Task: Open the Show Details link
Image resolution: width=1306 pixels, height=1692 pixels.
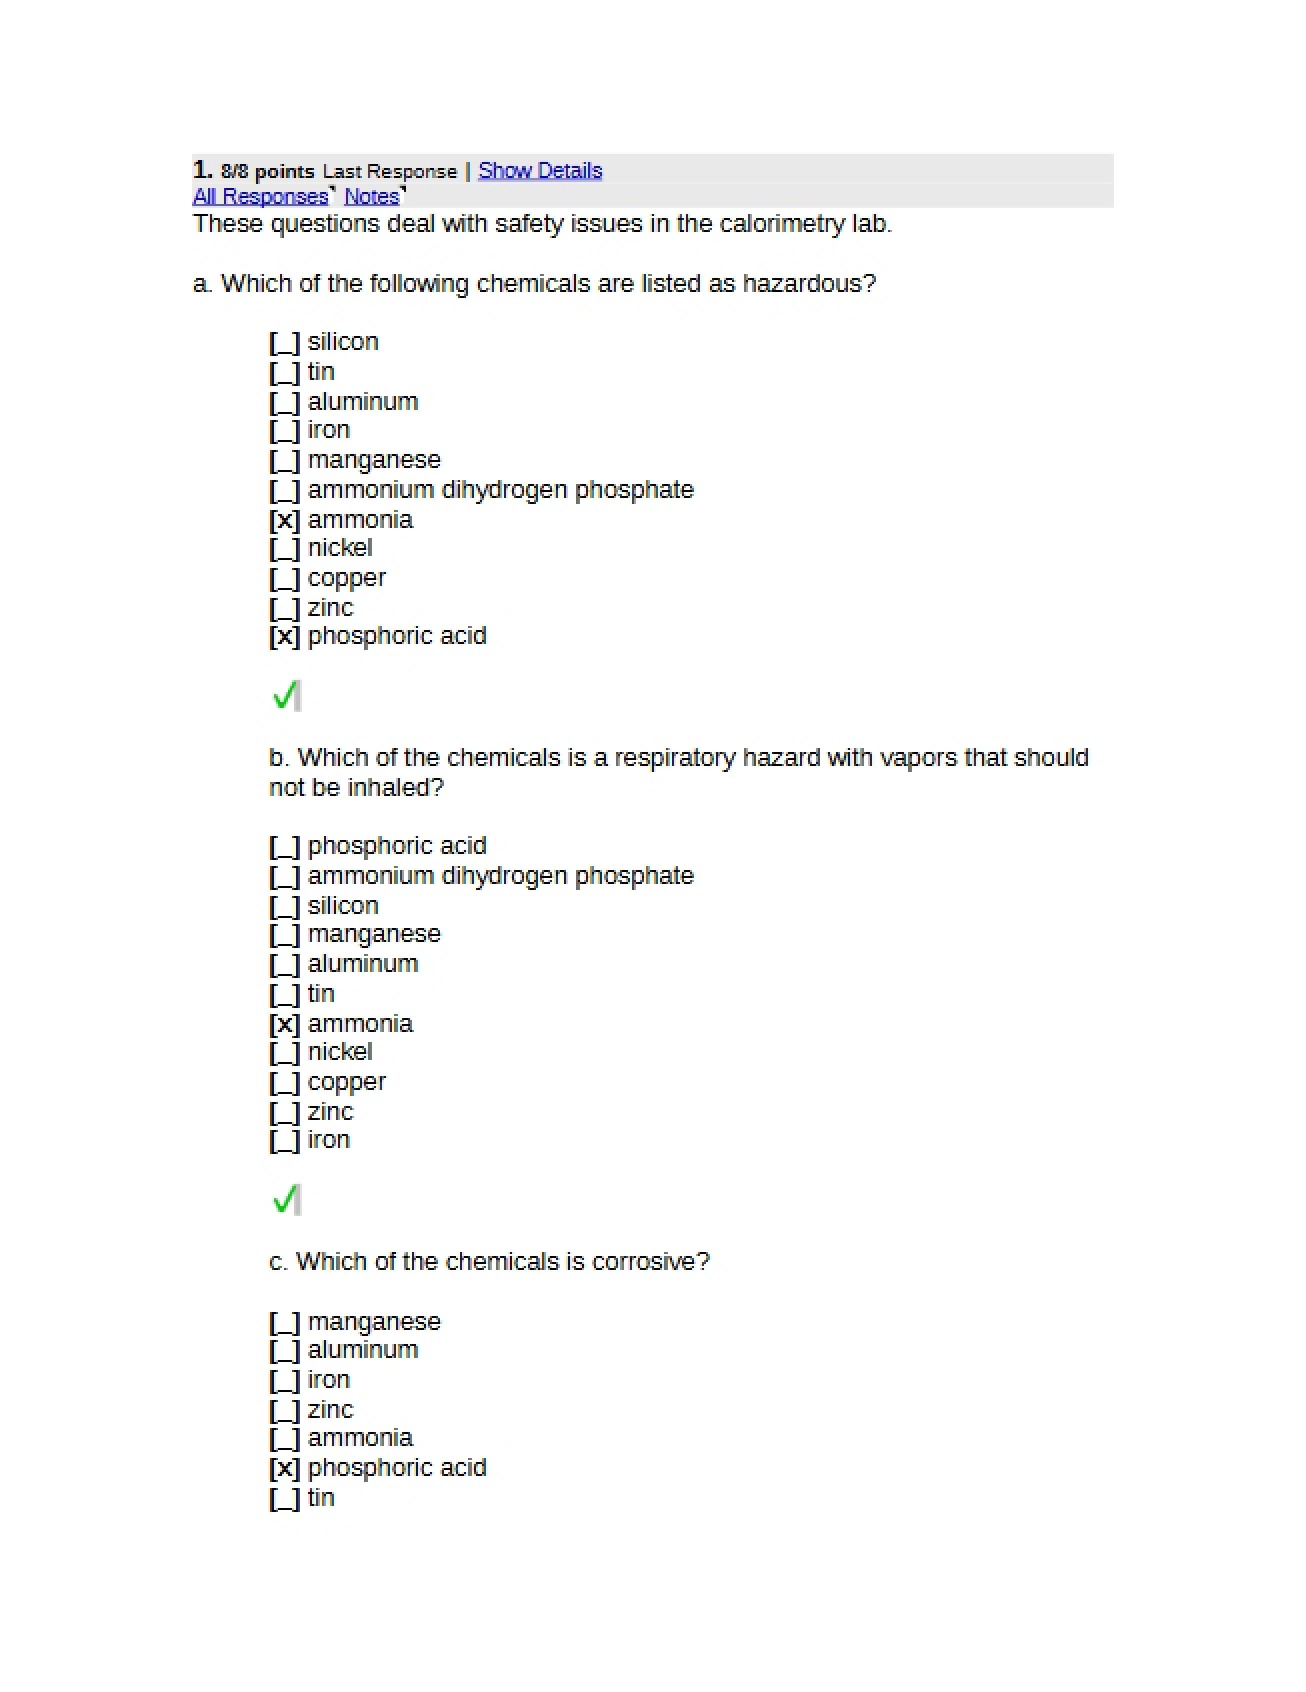Action: point(540,171)
